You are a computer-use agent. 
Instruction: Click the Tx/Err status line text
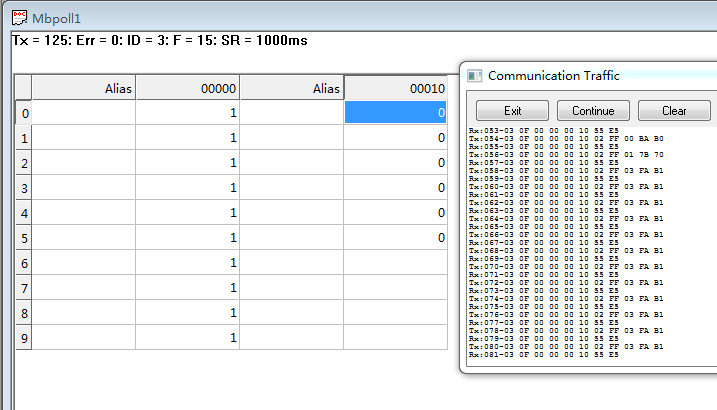point(159,41)
